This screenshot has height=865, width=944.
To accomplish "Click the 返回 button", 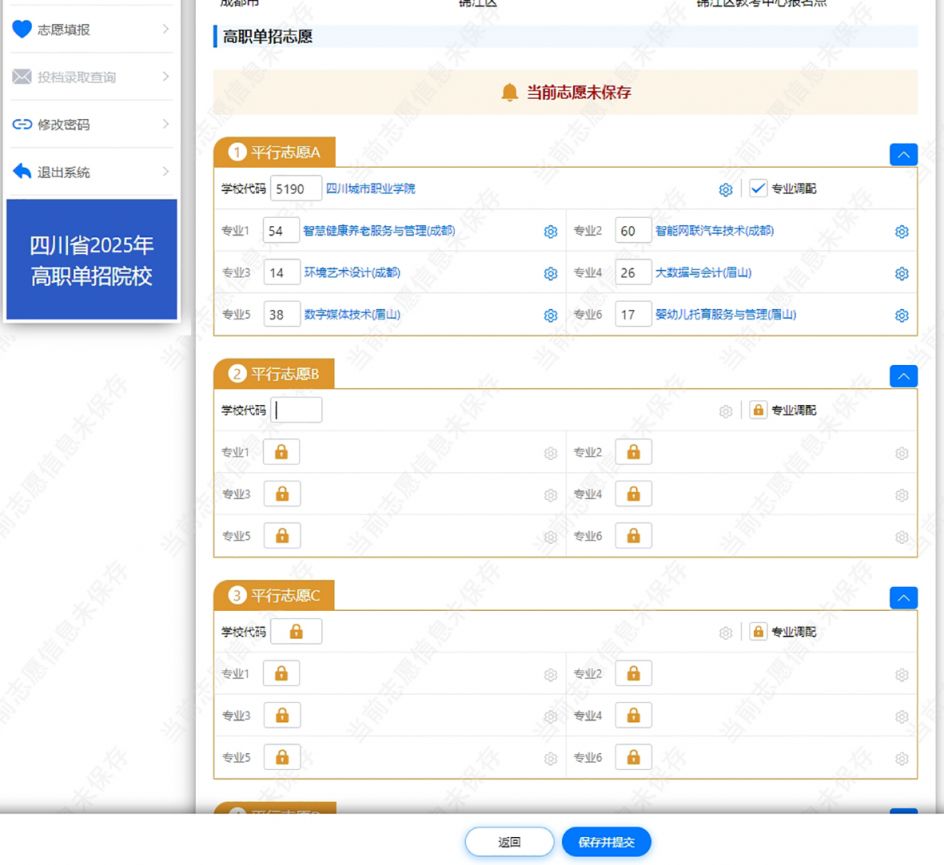I will tap(509, 842).
